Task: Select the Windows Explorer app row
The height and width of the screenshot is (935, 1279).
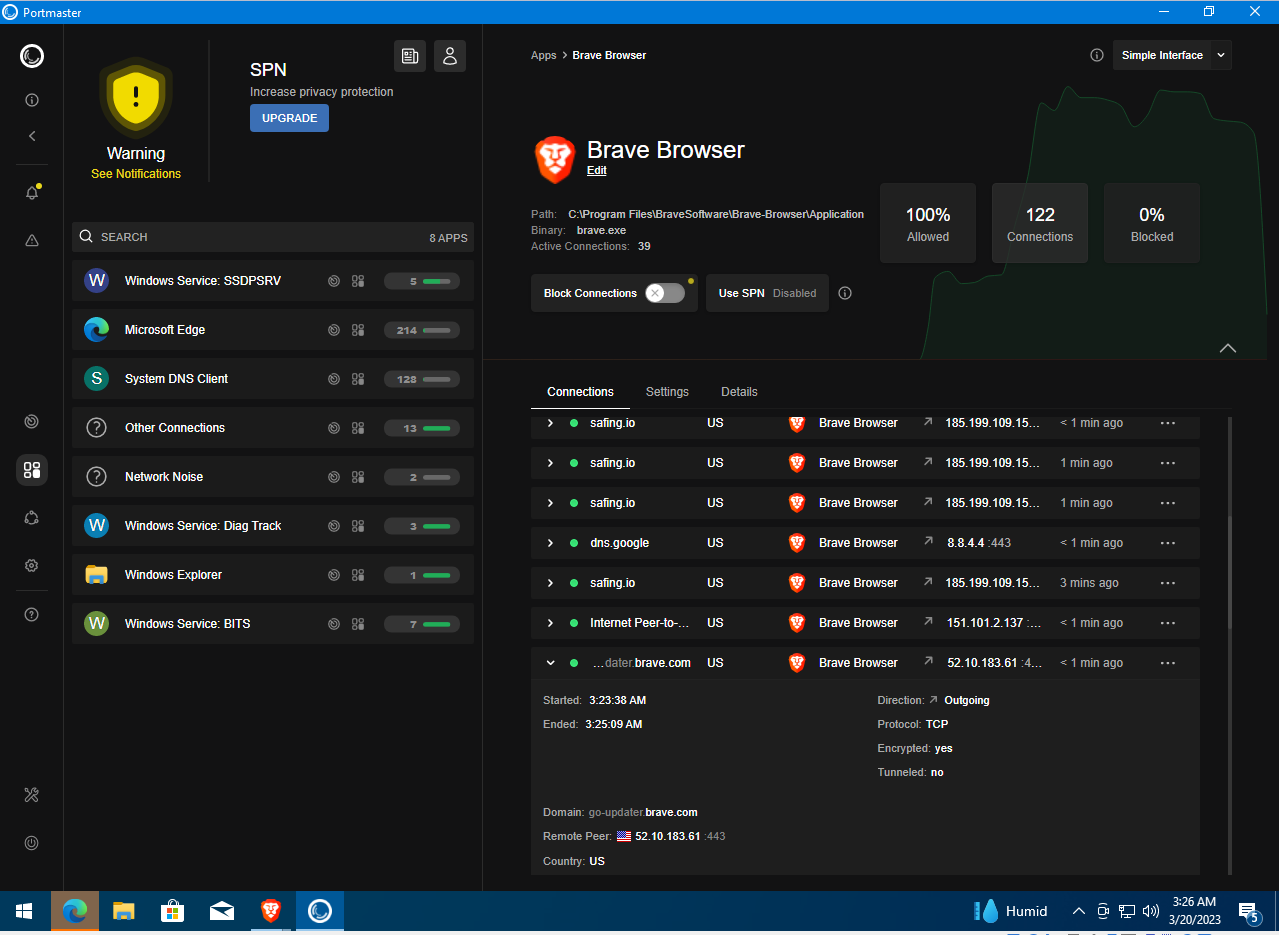Action: coord(272,575)
